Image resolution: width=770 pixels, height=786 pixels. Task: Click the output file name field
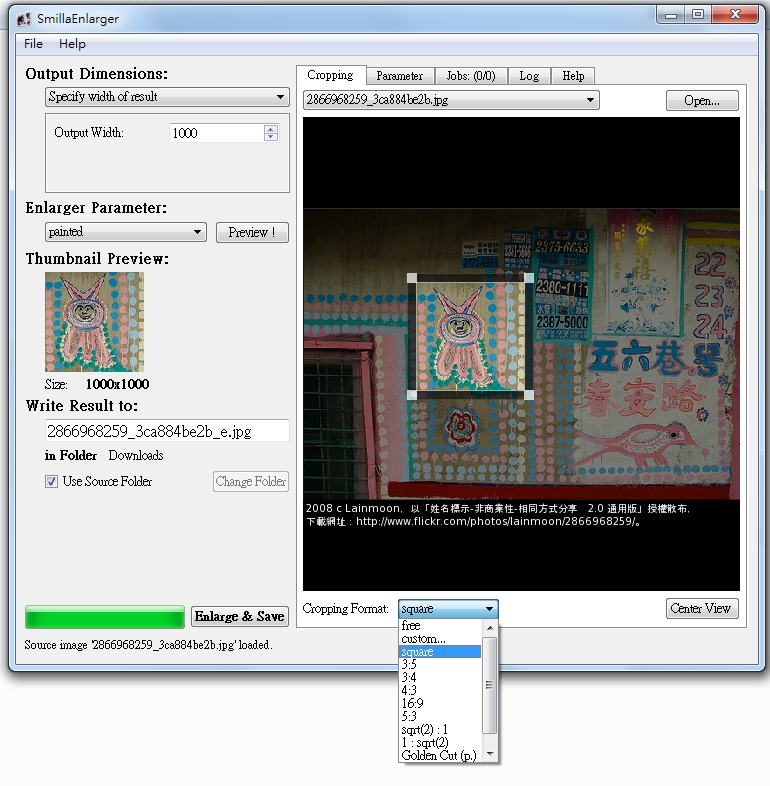click(x=167, y=431)
